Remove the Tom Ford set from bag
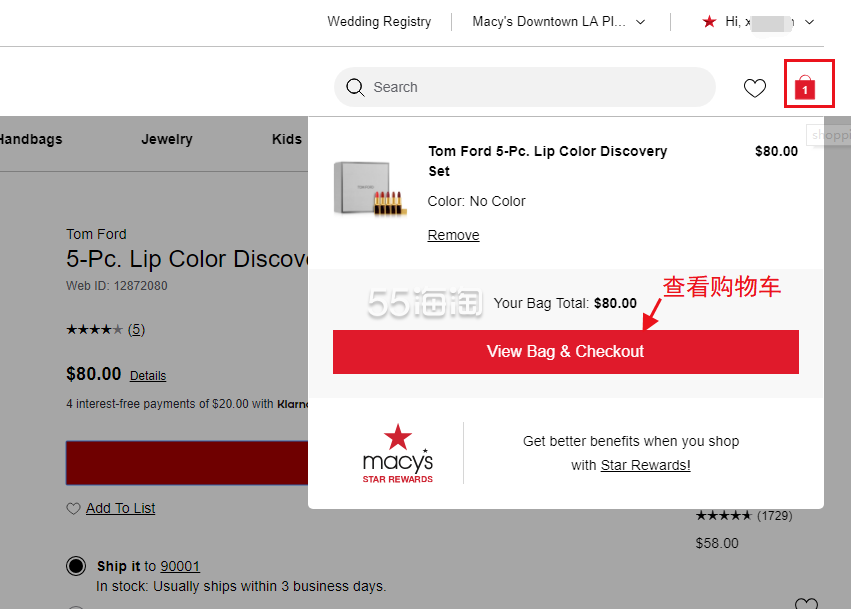Image resolution: width=851 pixels, height=609 pixels. click(453, 235)
